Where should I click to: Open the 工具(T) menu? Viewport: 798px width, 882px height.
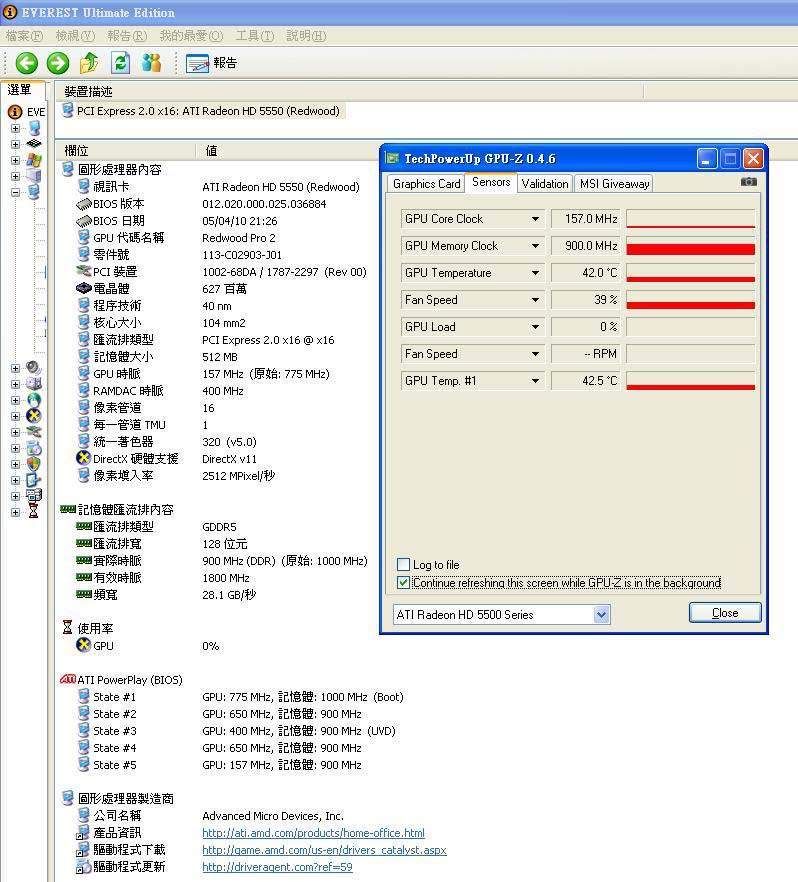coord(255,35)
